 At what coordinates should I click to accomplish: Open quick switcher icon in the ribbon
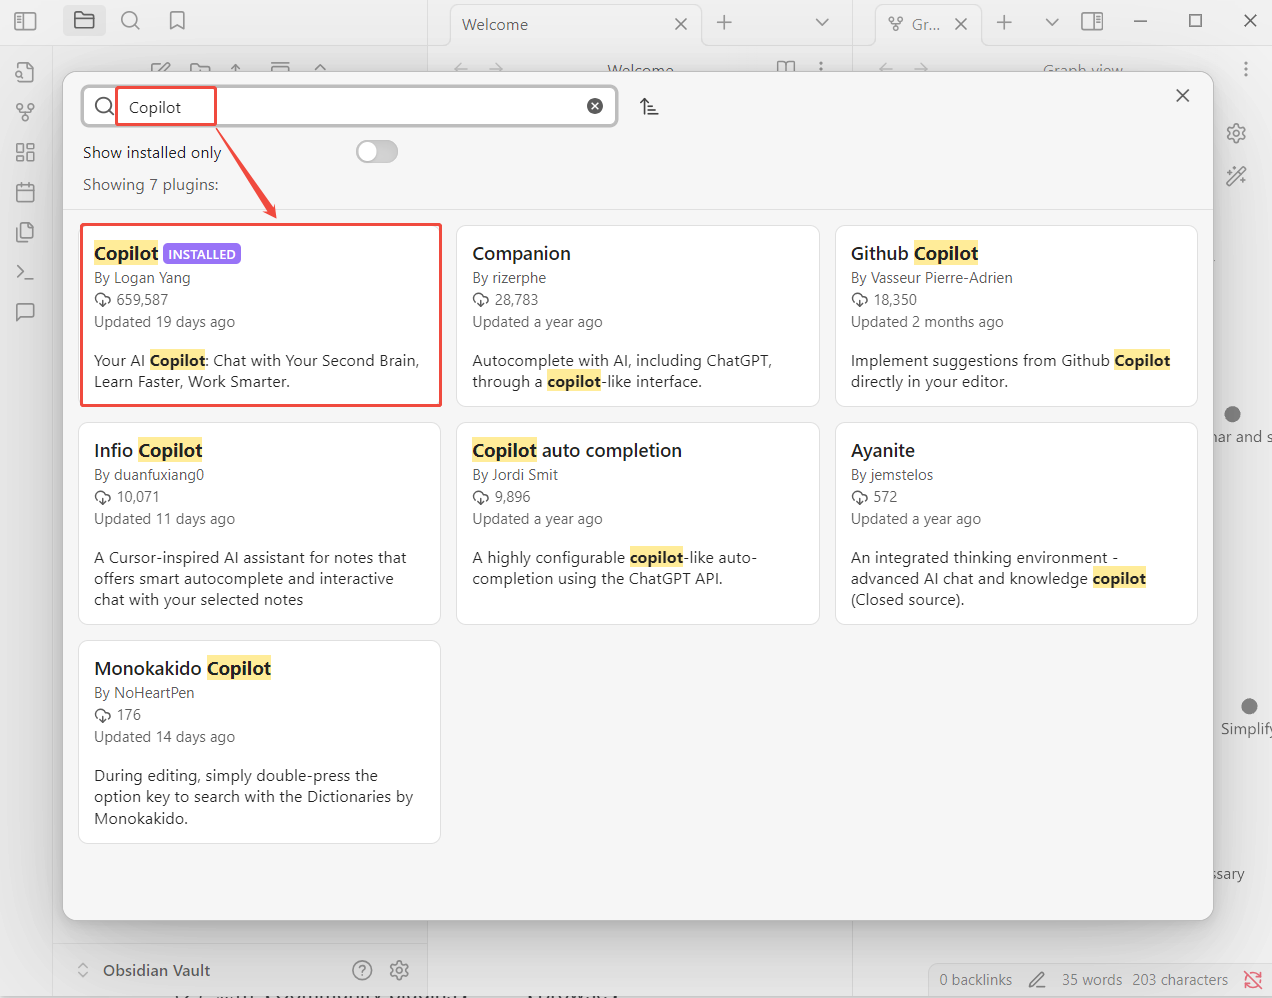(x=26, y=72)
